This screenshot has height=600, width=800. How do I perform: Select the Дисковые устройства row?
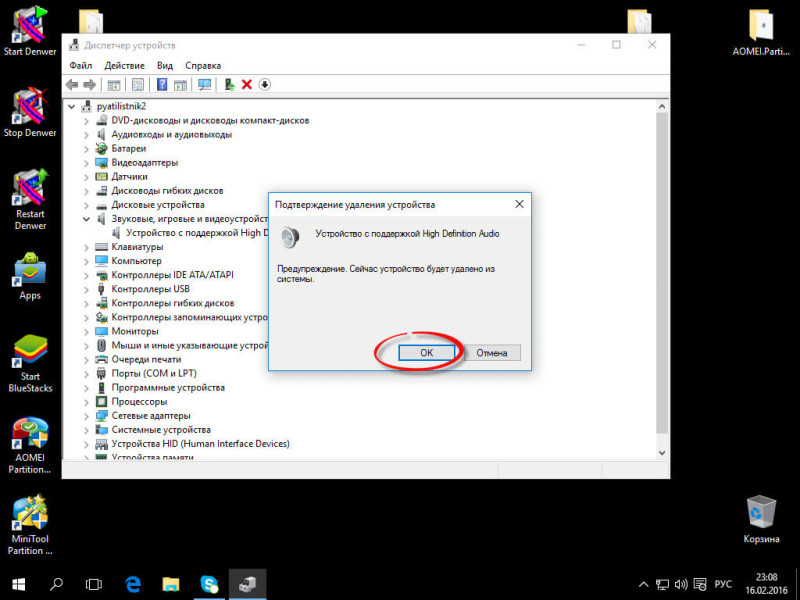pyautogui.click(x=158, y=205)
